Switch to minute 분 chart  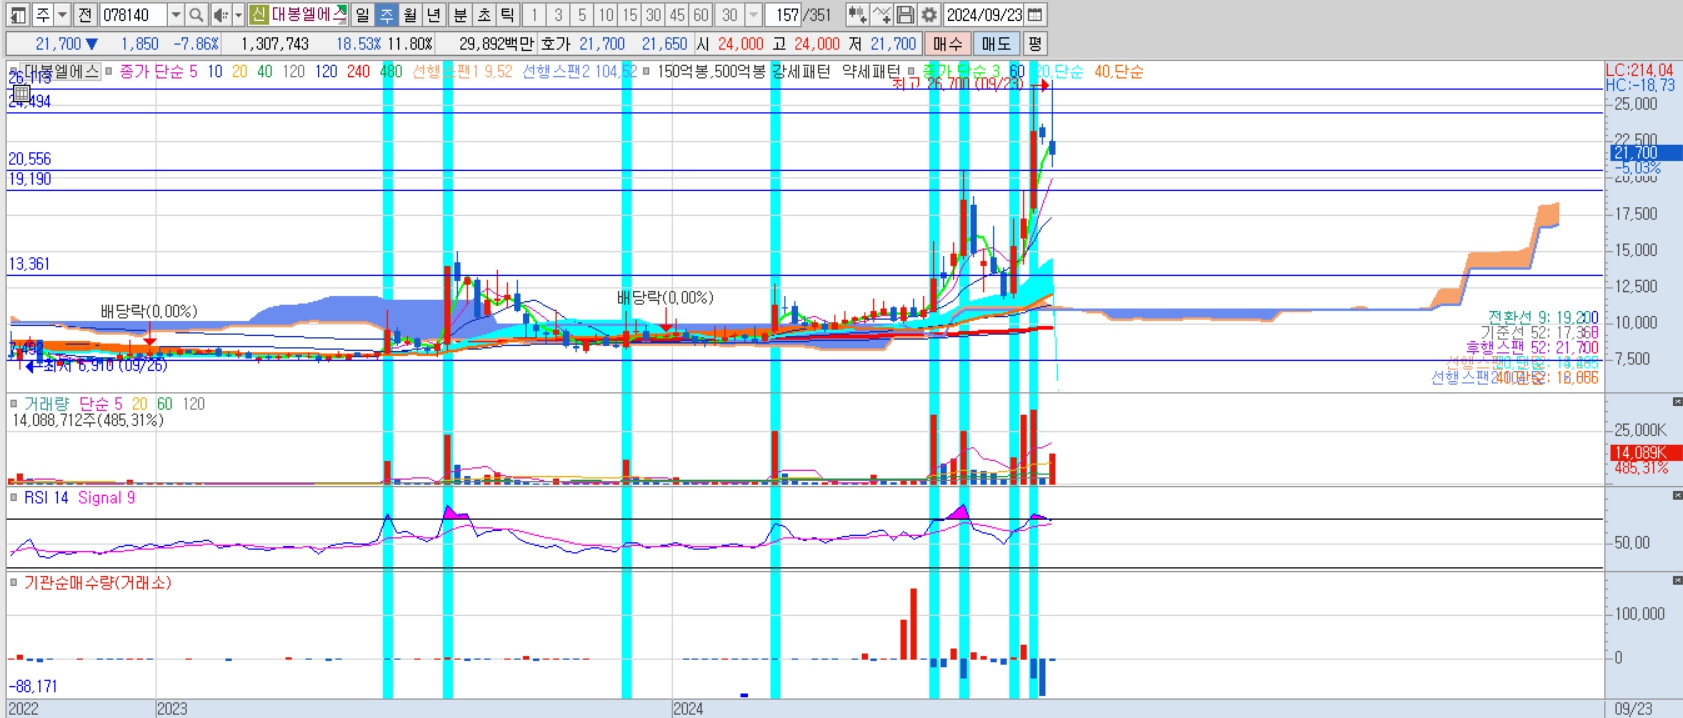click(x=460, y=15)
